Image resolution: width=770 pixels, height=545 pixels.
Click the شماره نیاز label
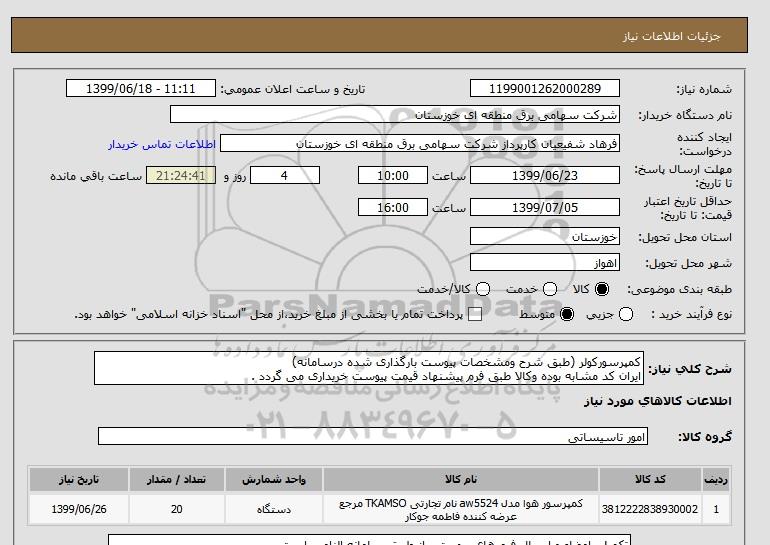pos(704,89)
